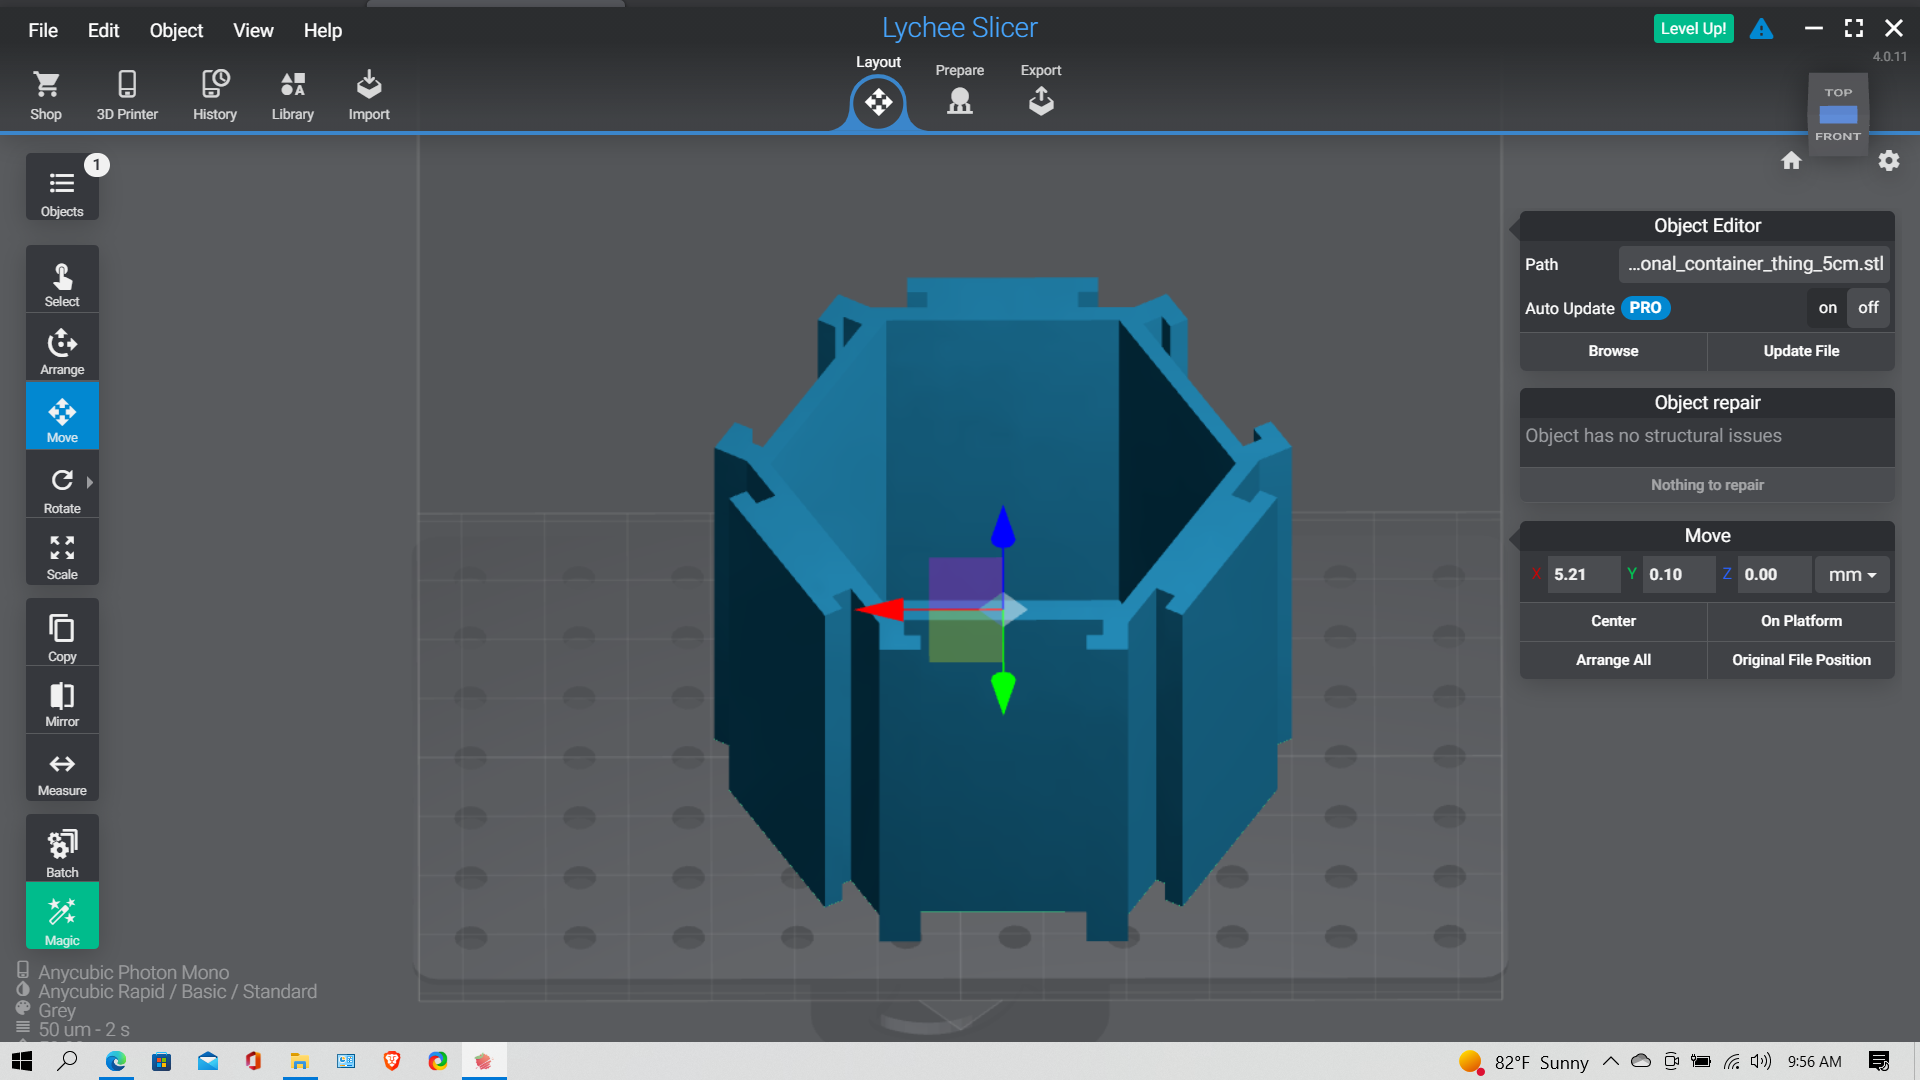Open the Windows Start menu
This screenshot has width=1920, height=1080.
point(22,1061)
